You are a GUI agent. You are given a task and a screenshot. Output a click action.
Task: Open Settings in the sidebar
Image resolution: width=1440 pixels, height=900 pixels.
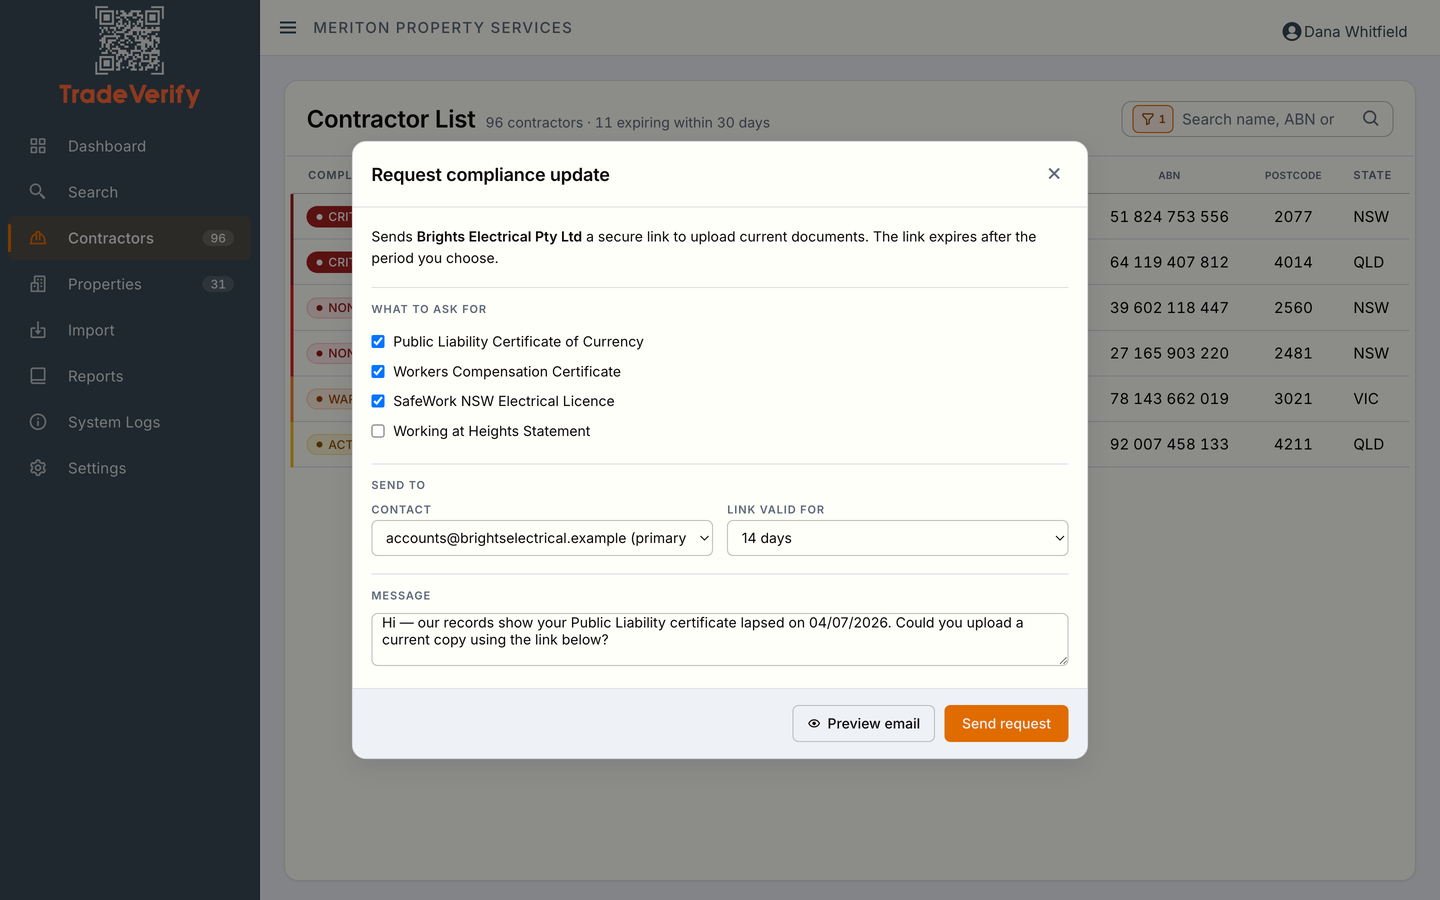click(130, 468)
